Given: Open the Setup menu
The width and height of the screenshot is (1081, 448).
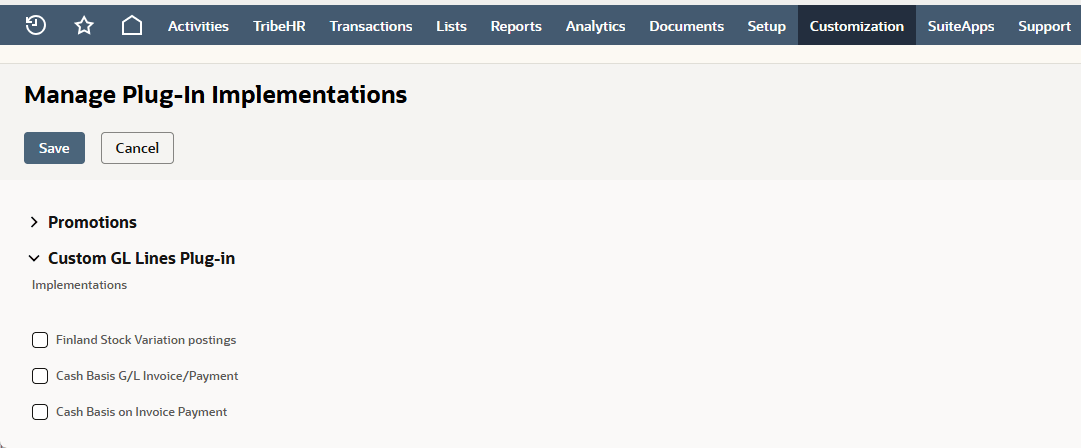Looking at the screenshot, I should tap(767, 26).
